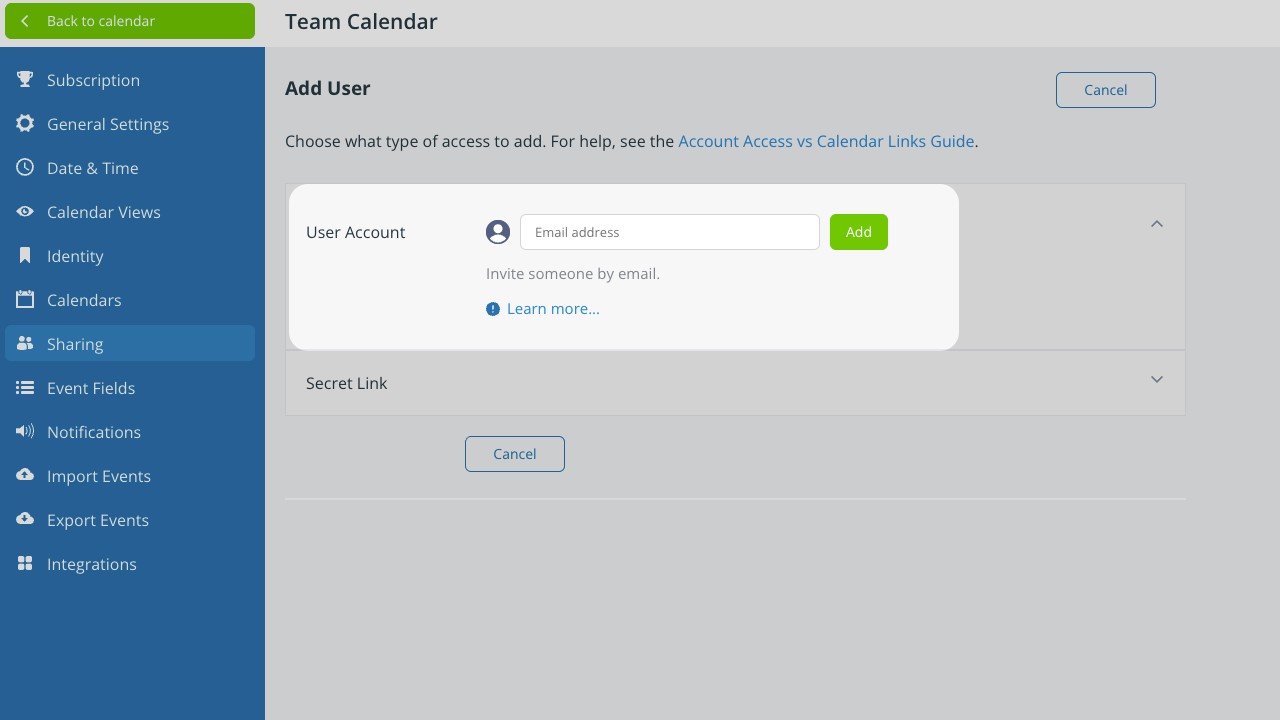Viewport: 1280px width, 720px height.
Task: Open the Account Access vs Calendar Links Guide
Action: coord(826,141)
